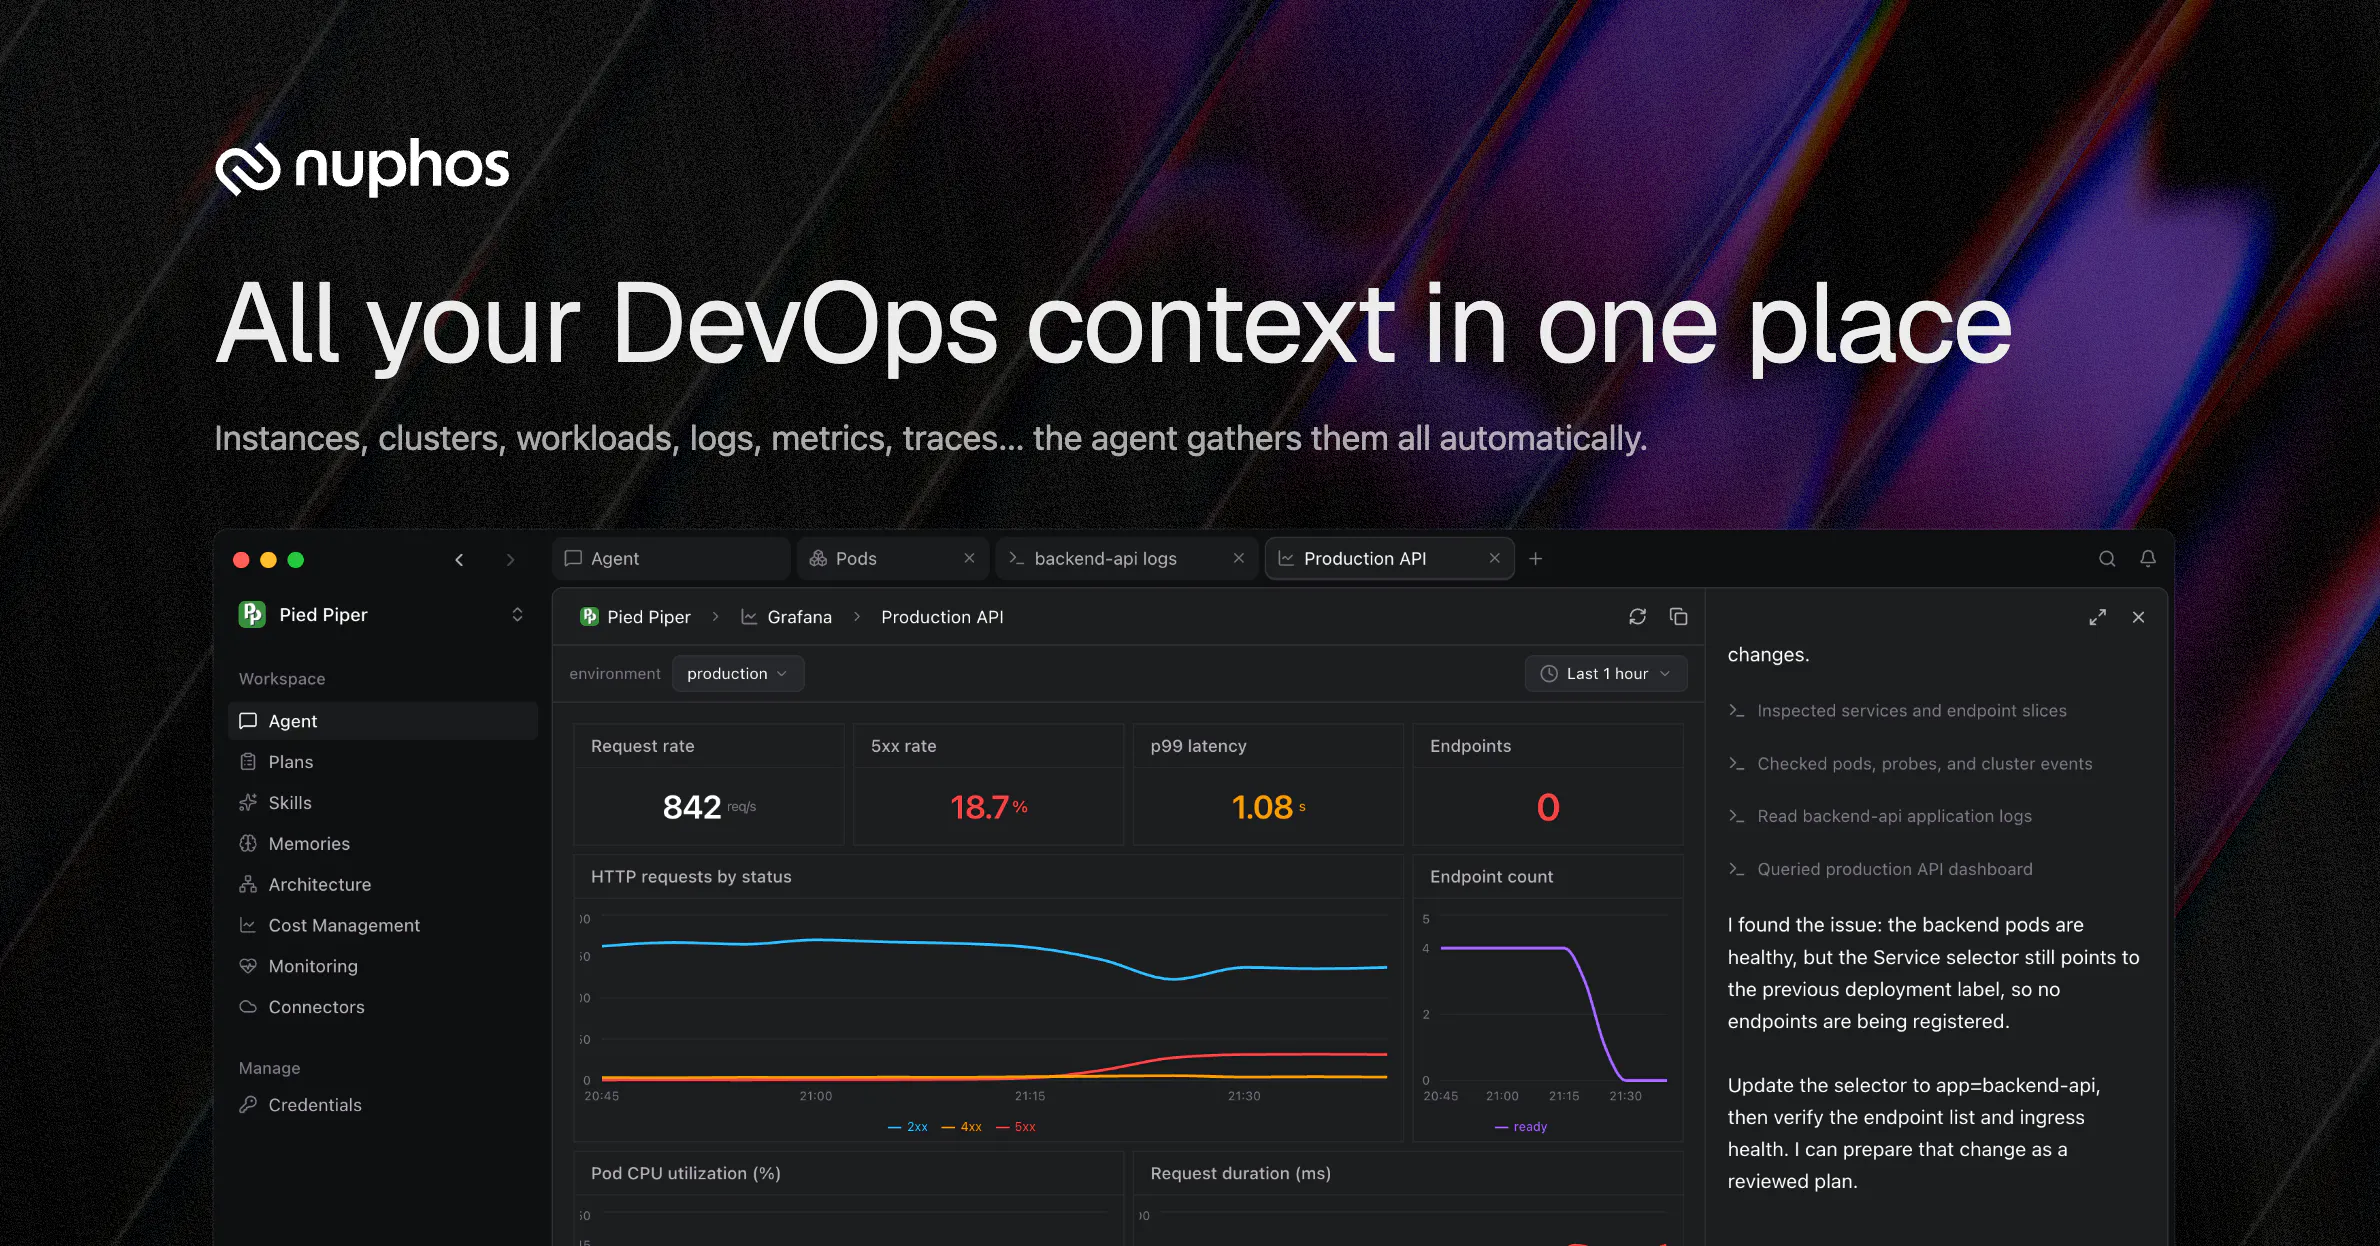Navigate back with the left chevron
This screenshot has height=1246, width=2380.
click(459, 560)
